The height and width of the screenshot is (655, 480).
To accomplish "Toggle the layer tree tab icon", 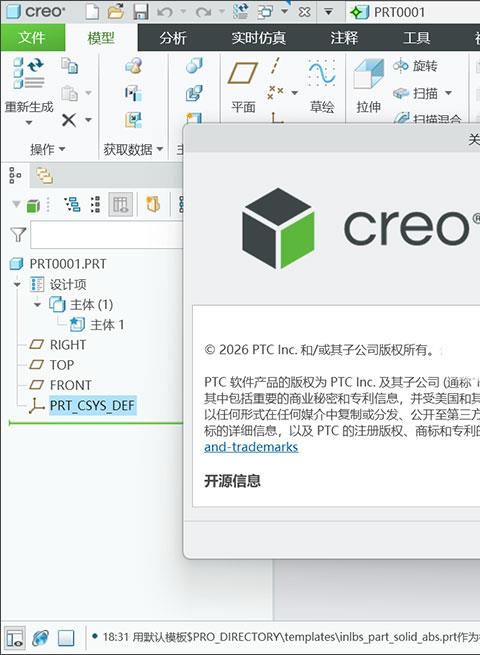I will 44,175.
